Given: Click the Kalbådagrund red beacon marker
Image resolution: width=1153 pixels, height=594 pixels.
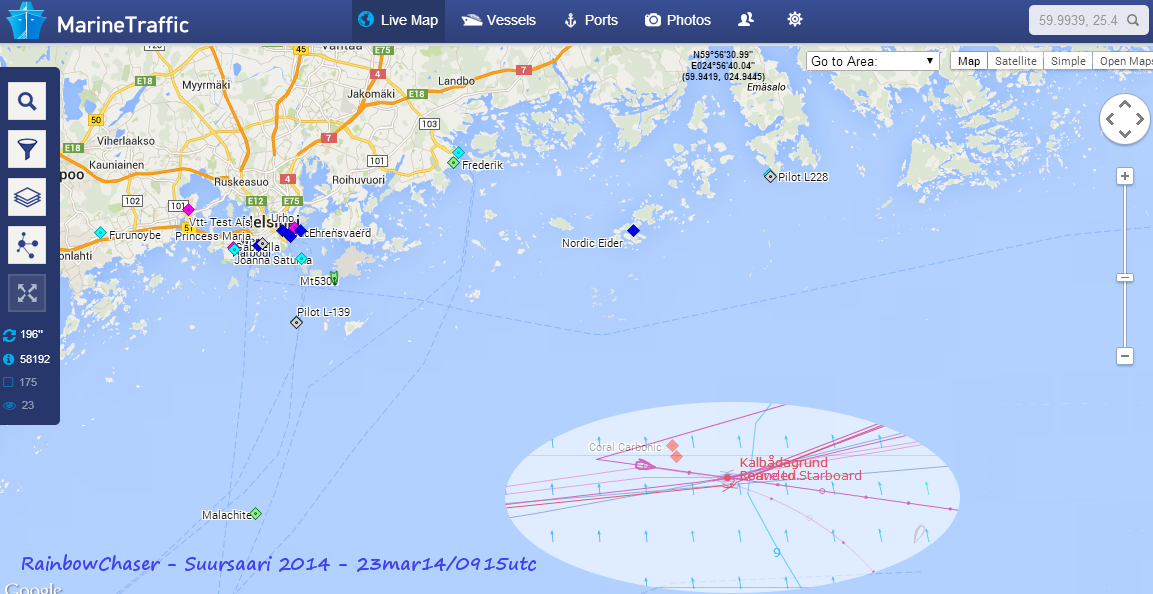Looking at the screenshot, I should point(727,478).
